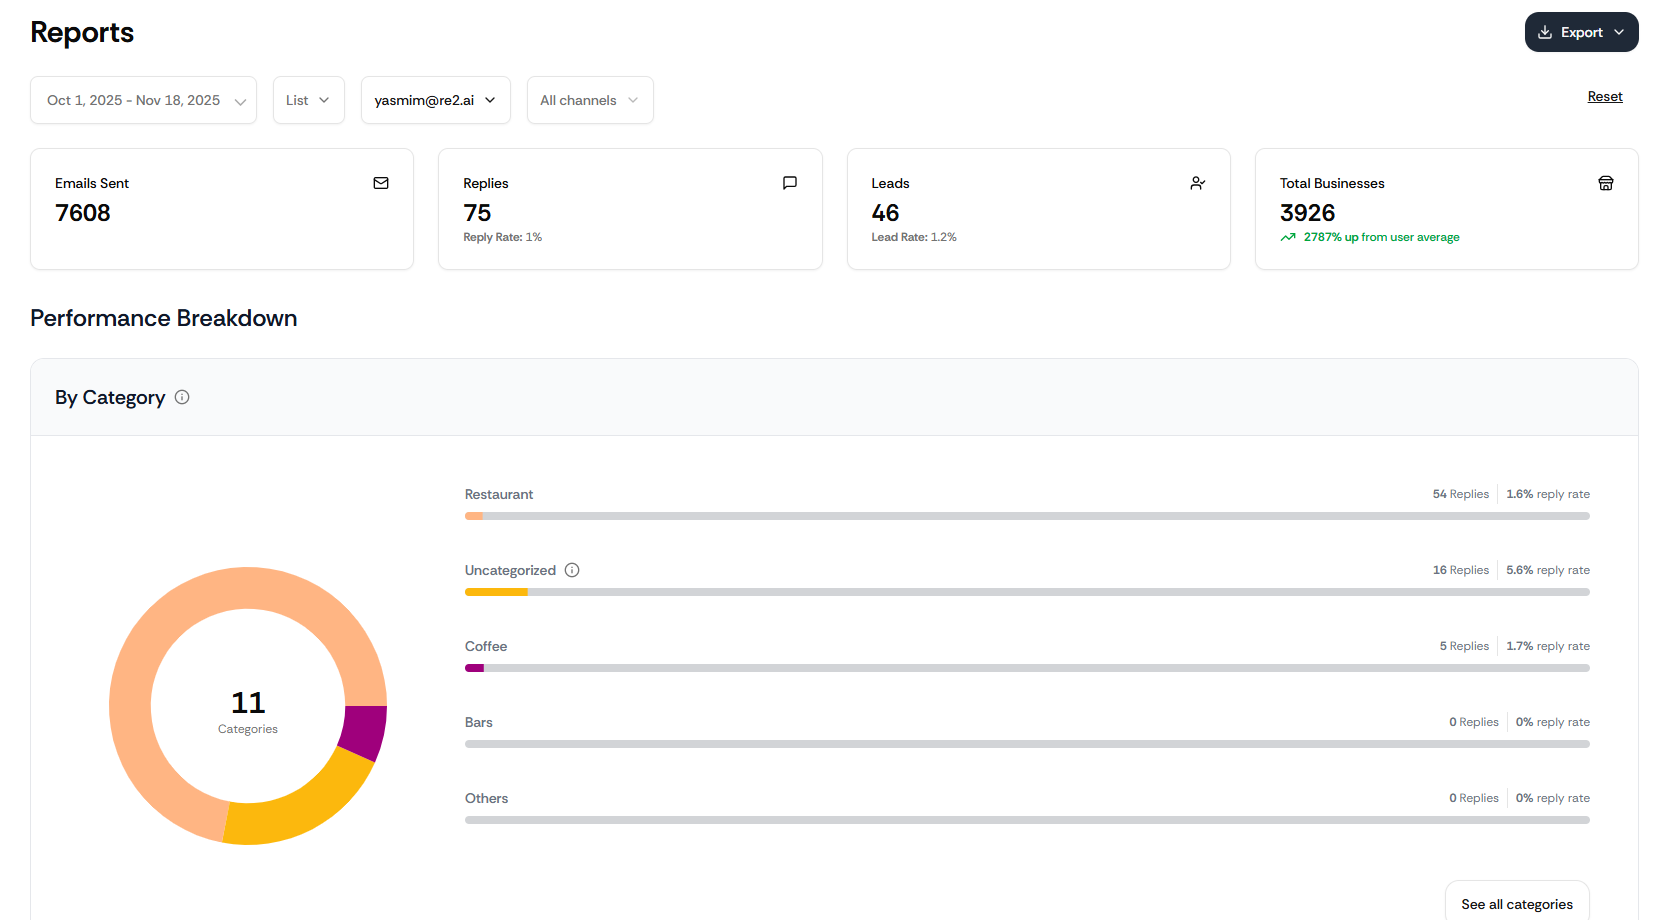The width and height of the screenshot is (1657, 920).
Task: Open the yasmim@re2.ai account dropdown
Action: (x=435, y=100)
